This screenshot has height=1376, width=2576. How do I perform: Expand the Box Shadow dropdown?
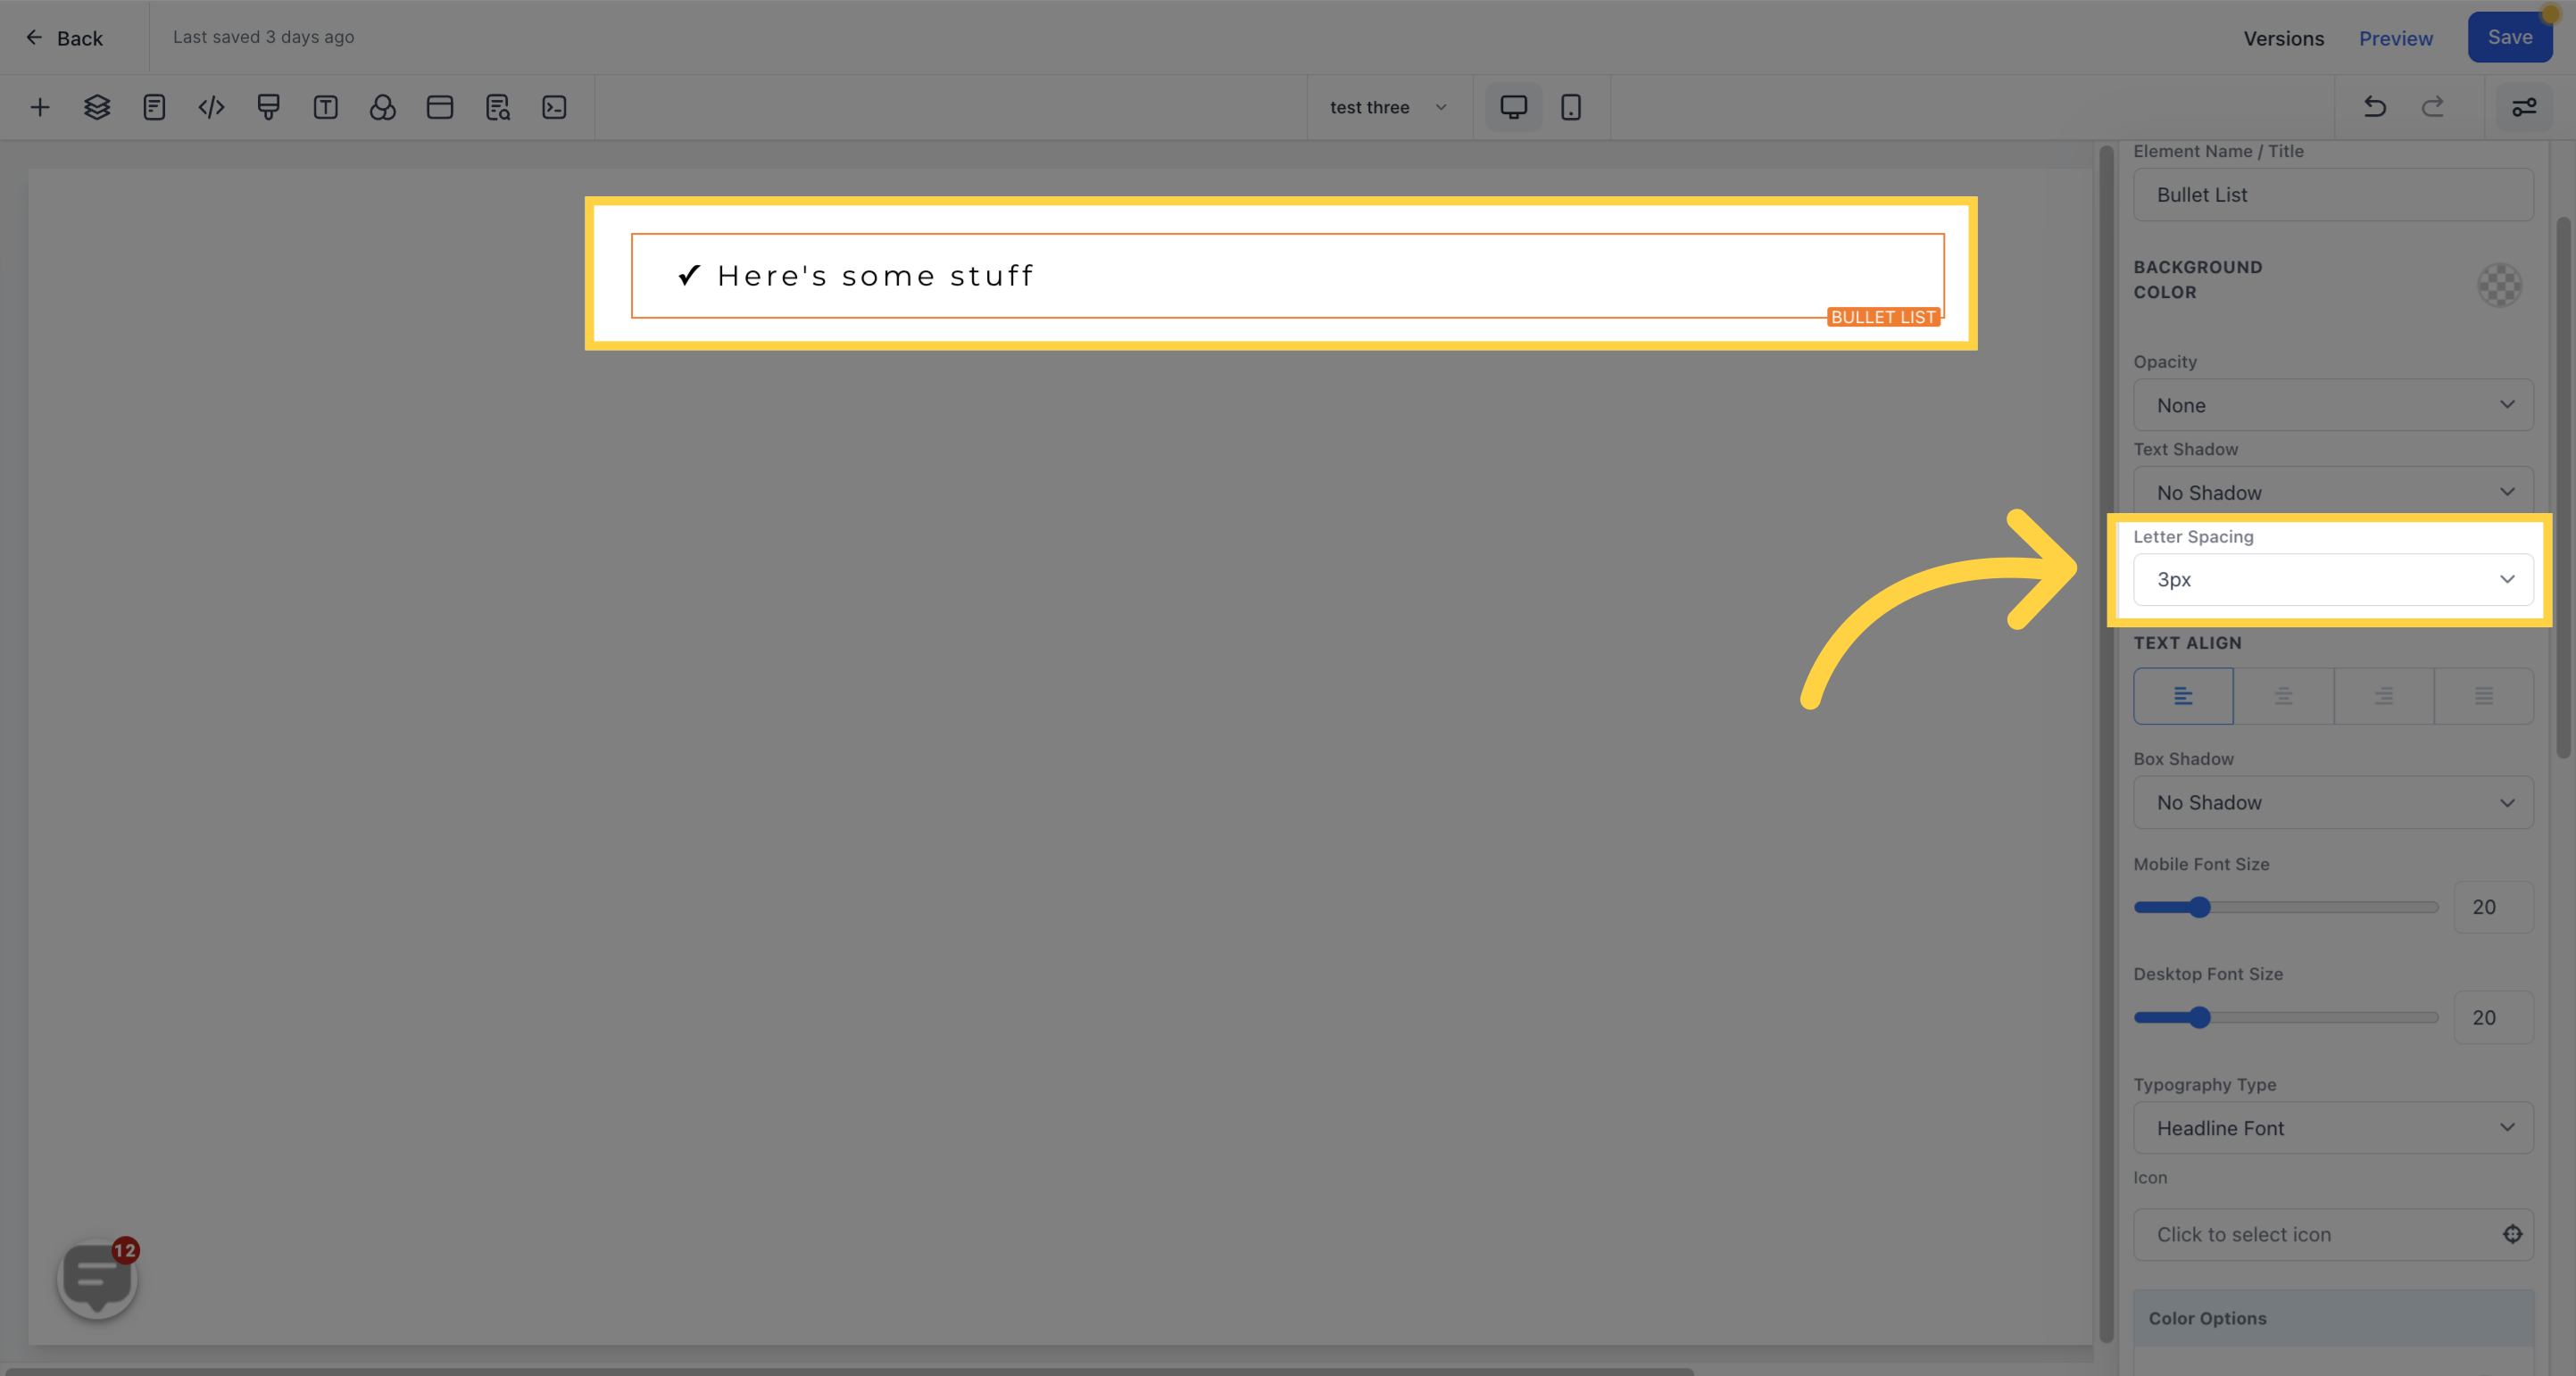[2333, 802]
